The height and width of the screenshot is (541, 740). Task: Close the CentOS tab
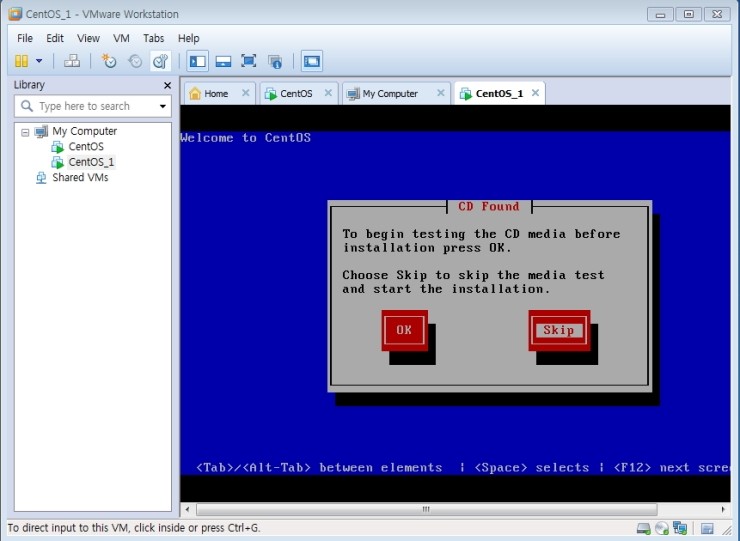click(328, 93)
